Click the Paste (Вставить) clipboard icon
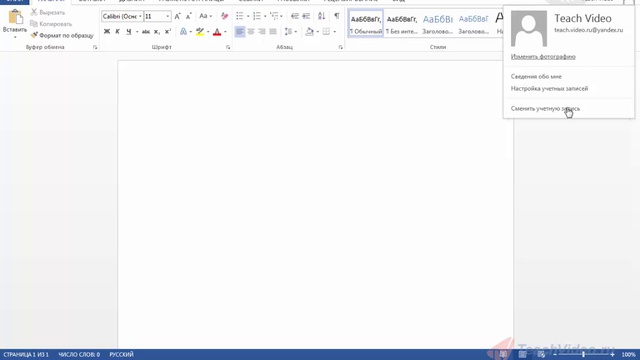 (15, 18)
